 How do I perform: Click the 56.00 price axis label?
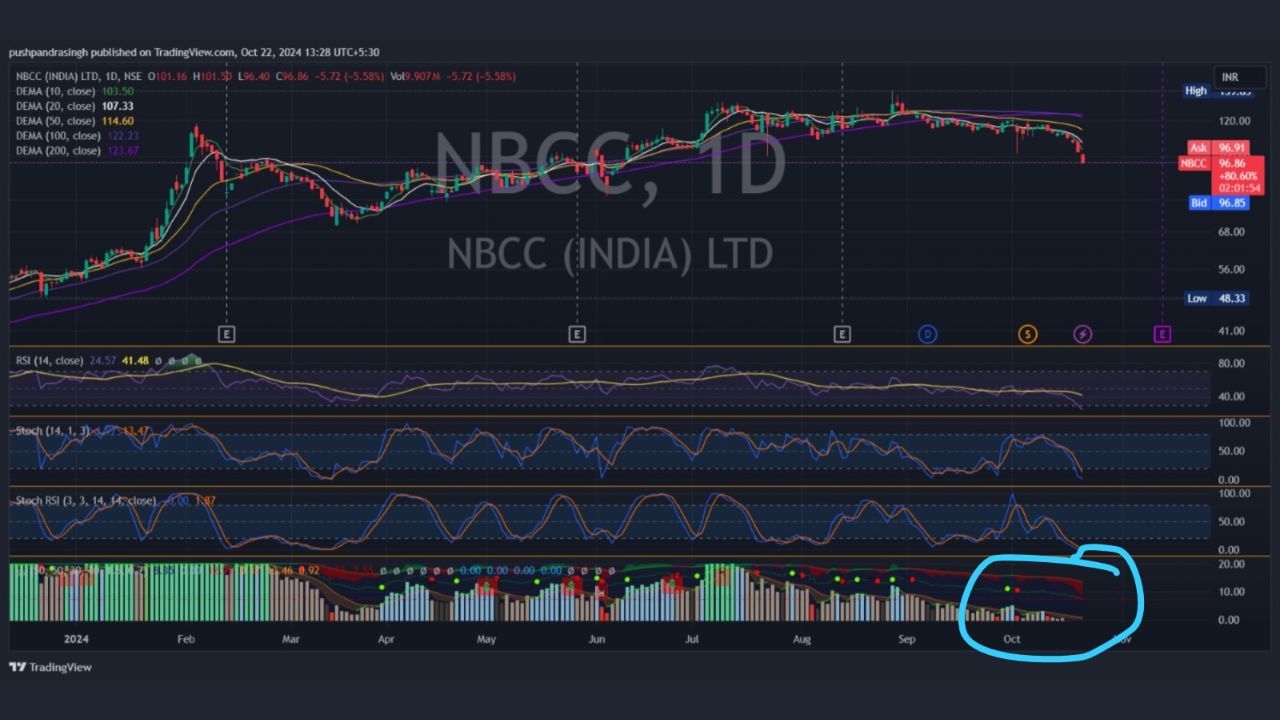(1231, 269)
